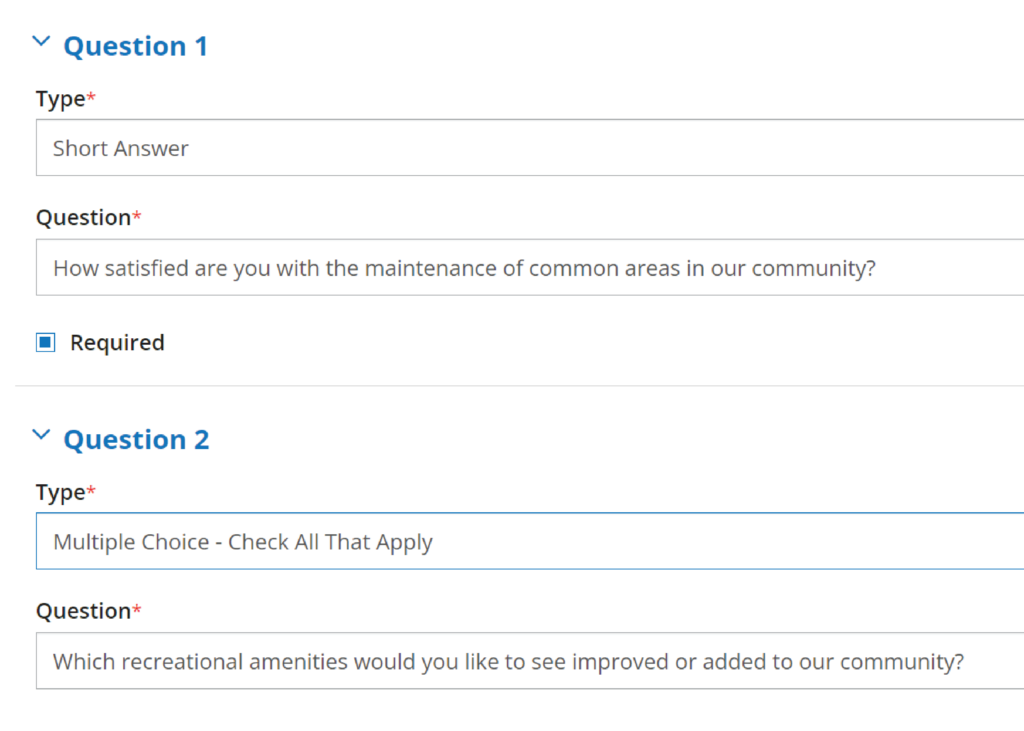Select Multiple Choice - Check All That Apply value
The width and height of the screenshot is (1024, 731).
[x=243, y=542]
